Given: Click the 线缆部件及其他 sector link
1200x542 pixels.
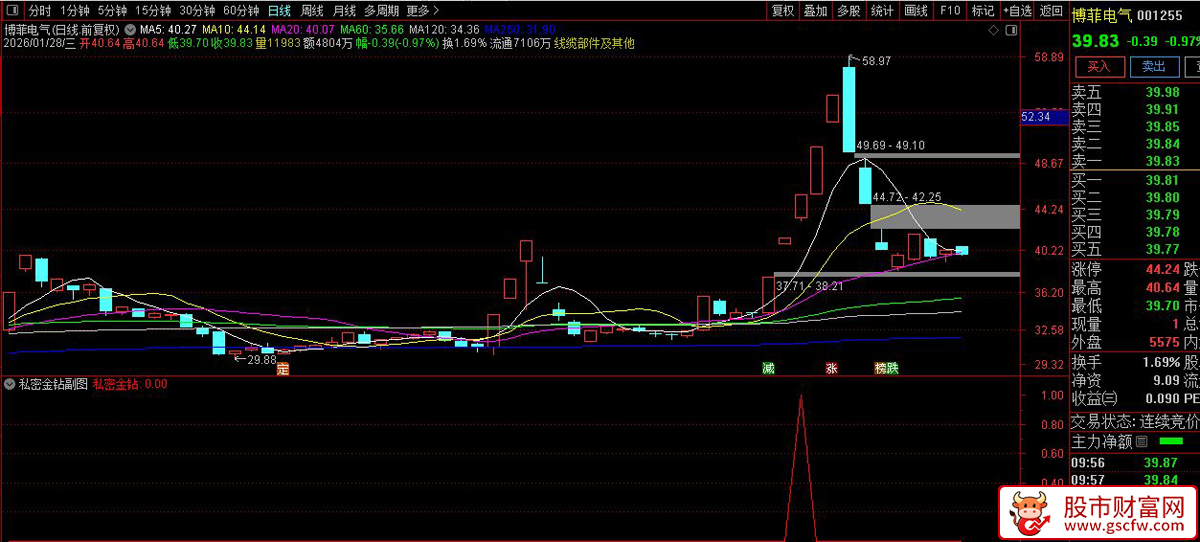Looking at the screenshot, I should tap(594, 43).
